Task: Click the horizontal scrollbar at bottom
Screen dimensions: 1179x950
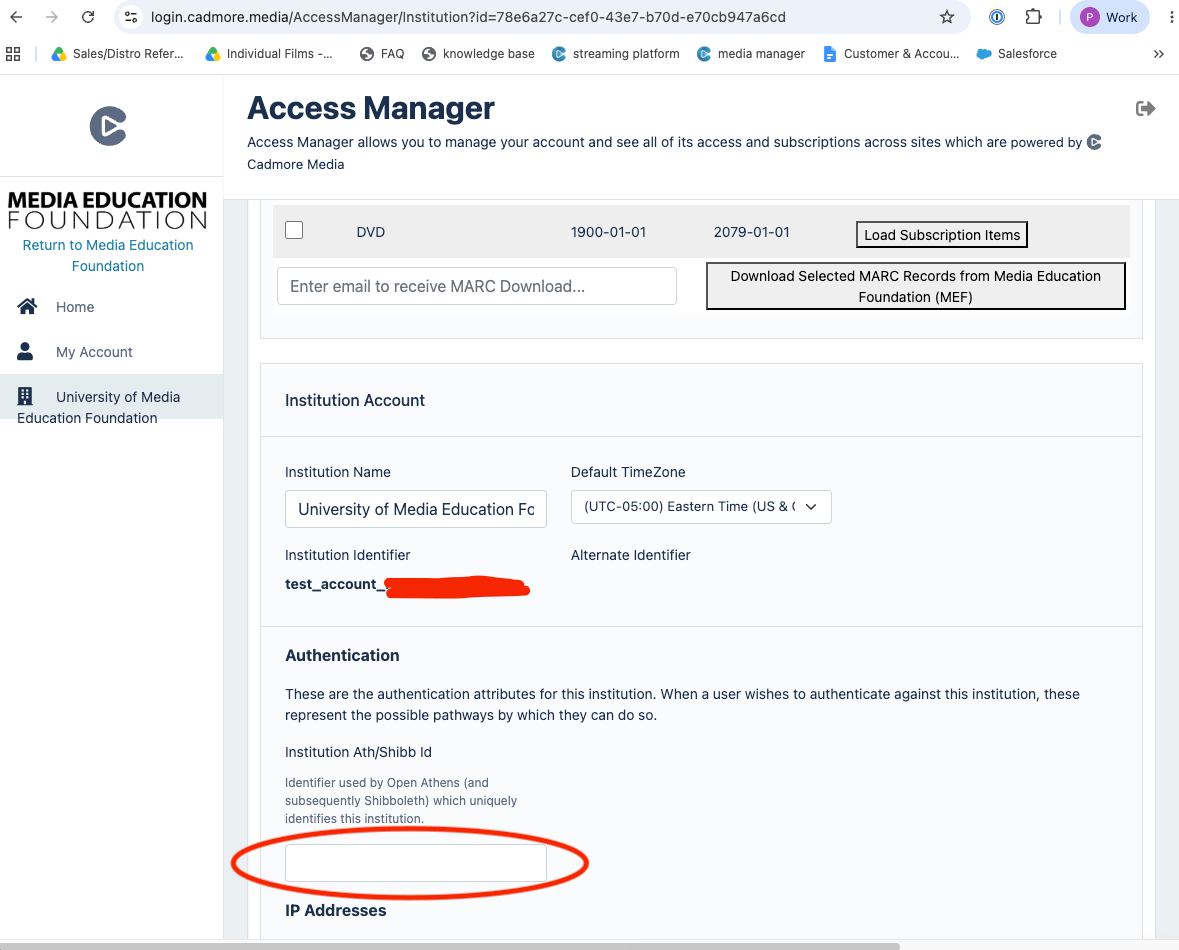Action: (450, 946)
